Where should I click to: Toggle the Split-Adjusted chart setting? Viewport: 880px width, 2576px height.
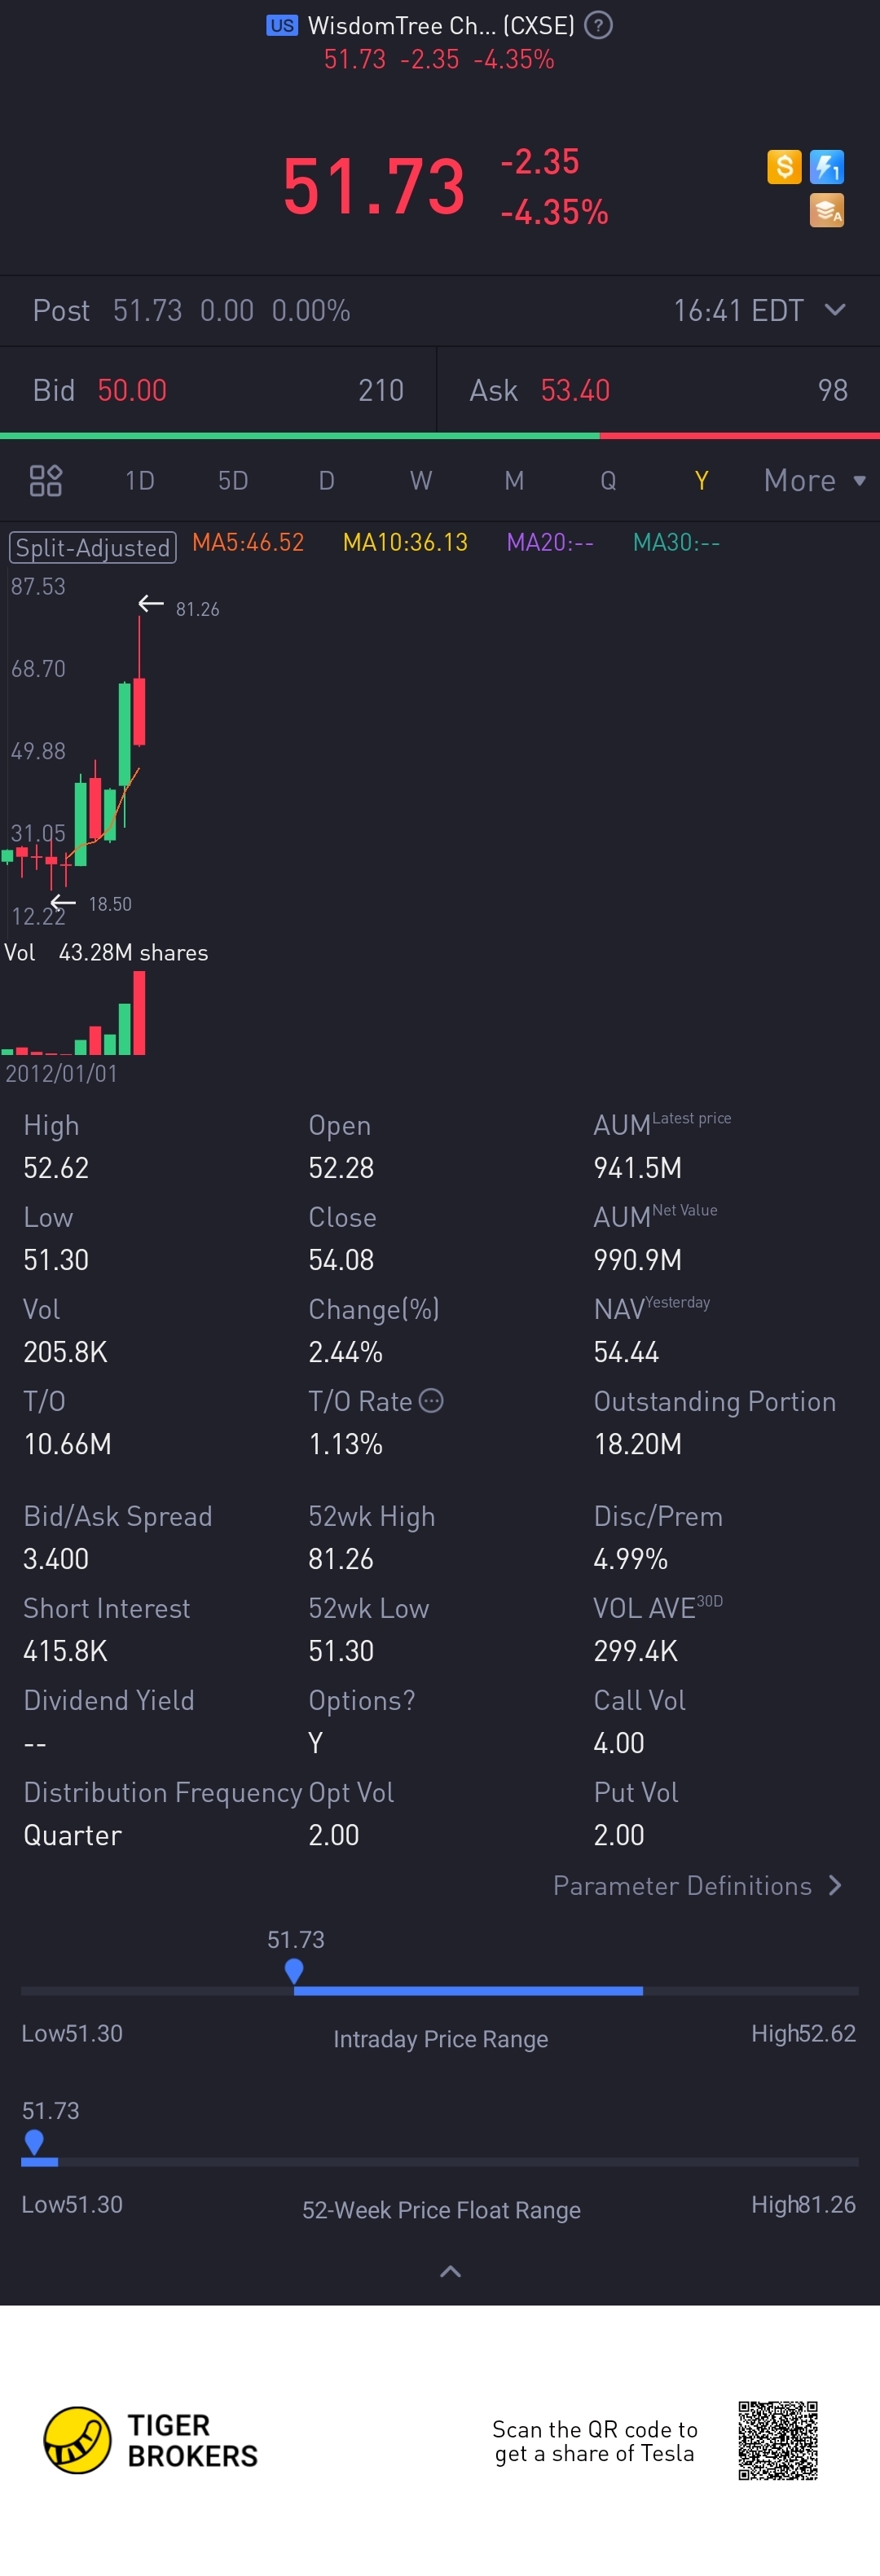pyautogui.click(x=93, y=547)
